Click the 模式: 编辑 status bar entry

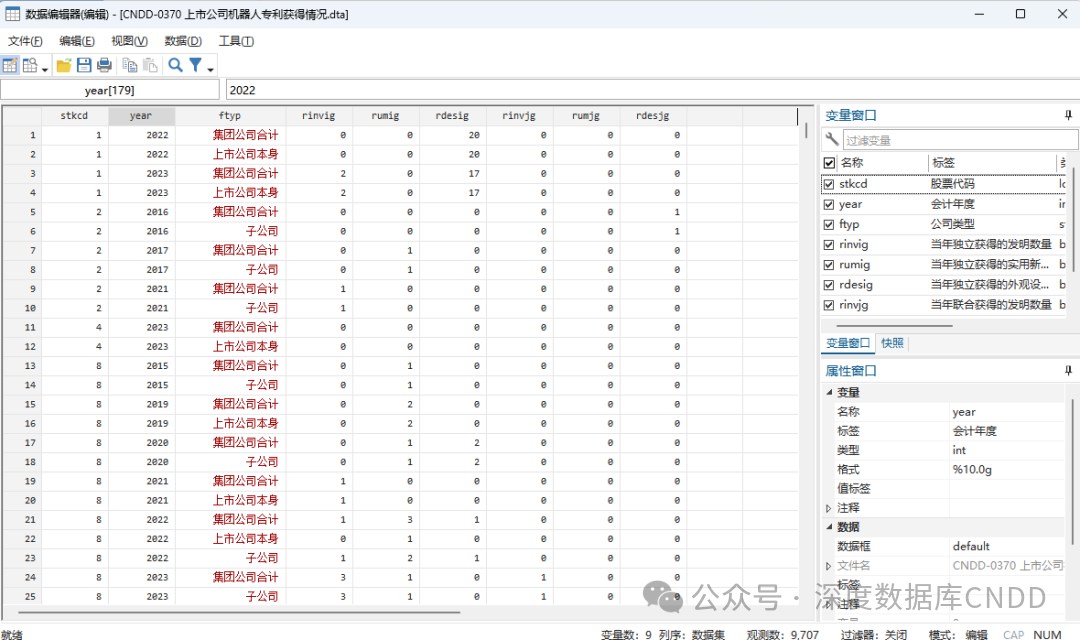pos(958,634)
